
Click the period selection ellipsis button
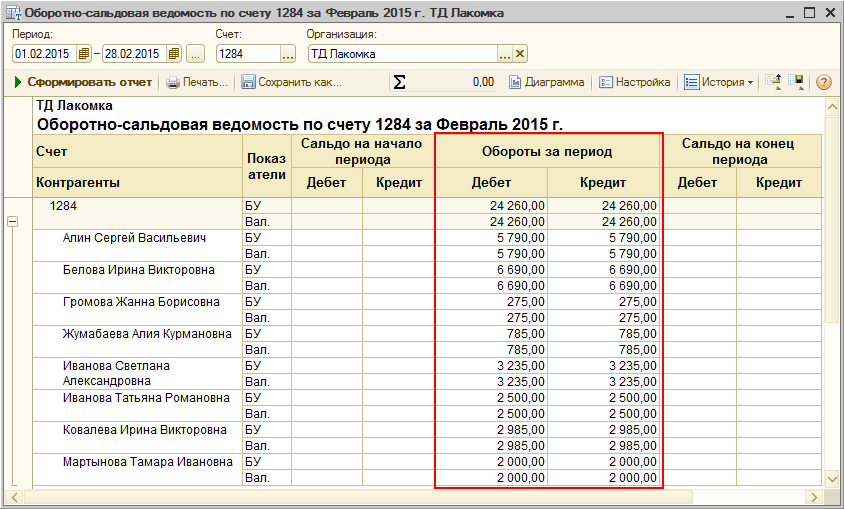[x=196, y=54]
